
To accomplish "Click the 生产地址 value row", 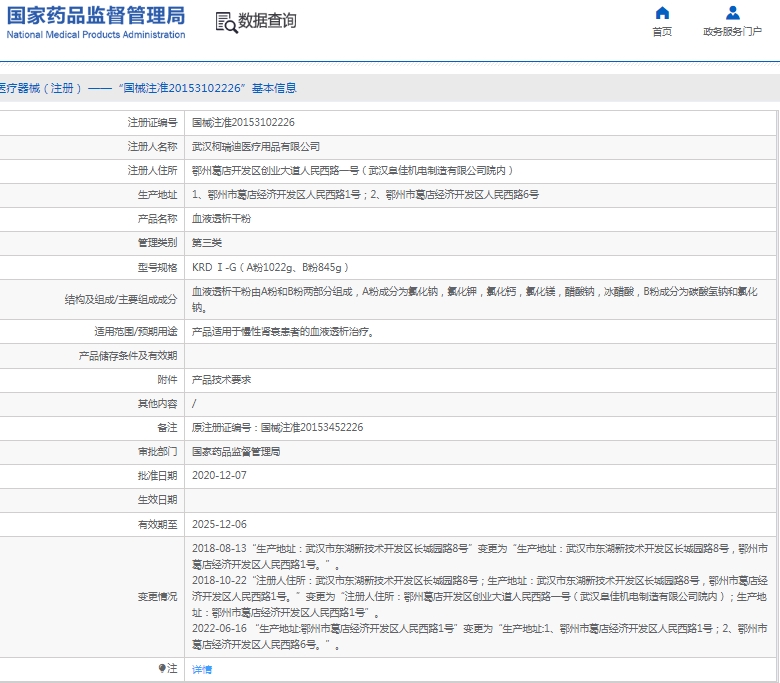I will pyautogui.click(x=365, y=195).
